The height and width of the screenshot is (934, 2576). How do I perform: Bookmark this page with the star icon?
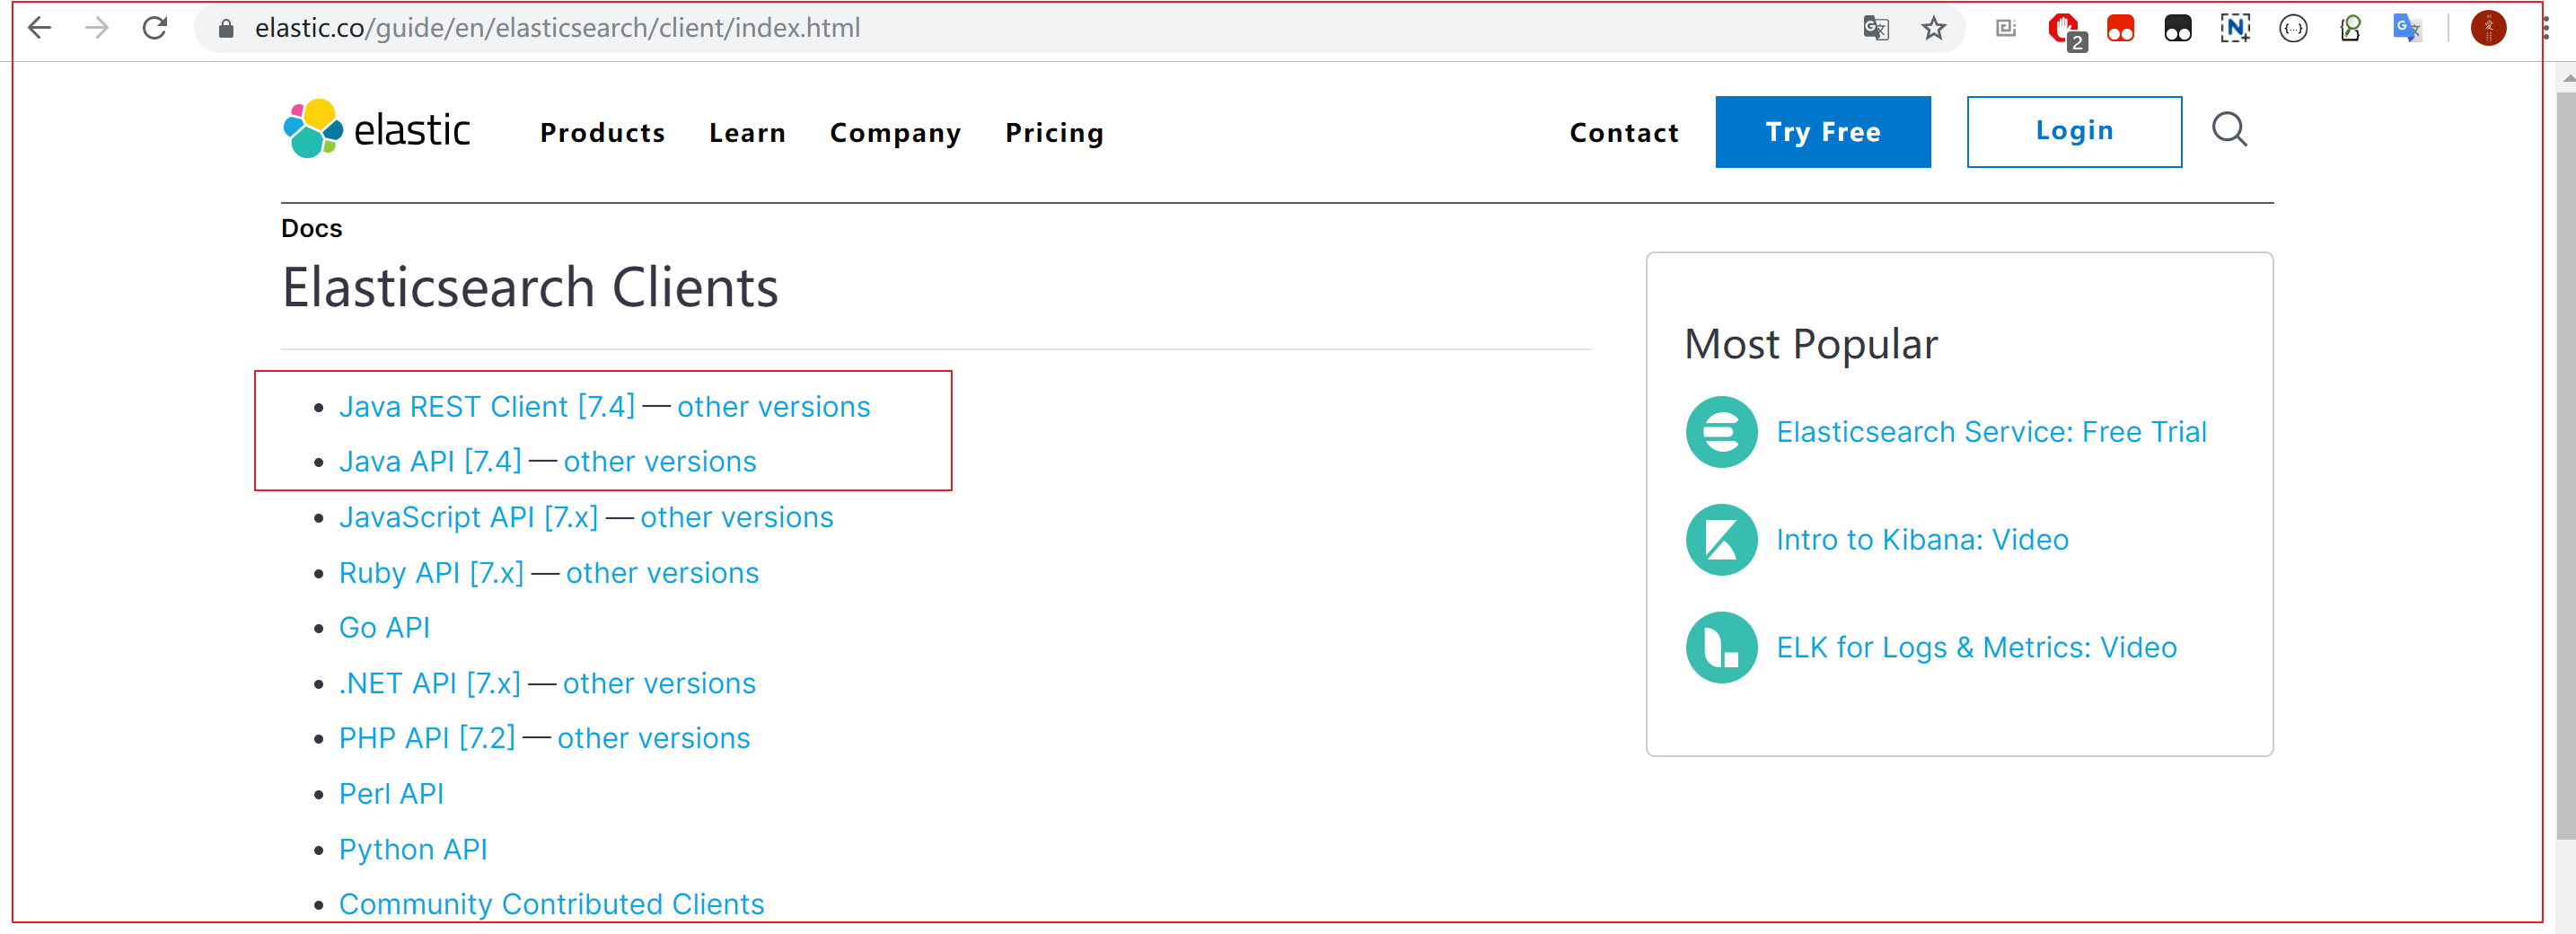tap(1934, 28)
